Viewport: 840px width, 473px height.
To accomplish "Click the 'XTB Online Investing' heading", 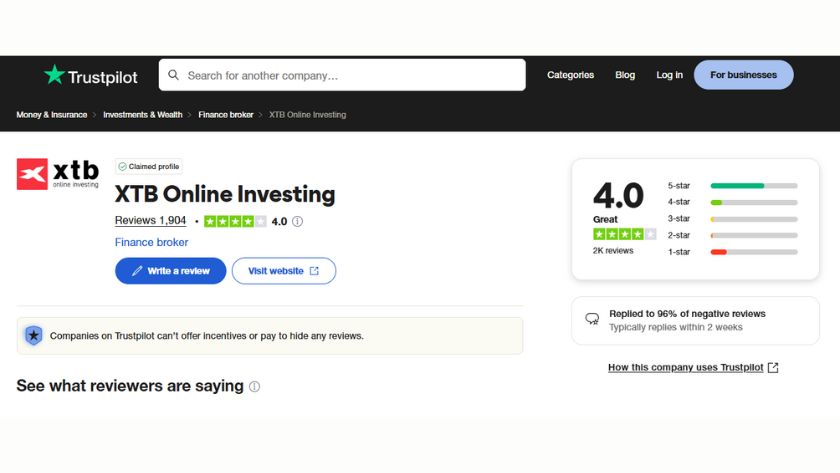I will click(x=225, y=194).
